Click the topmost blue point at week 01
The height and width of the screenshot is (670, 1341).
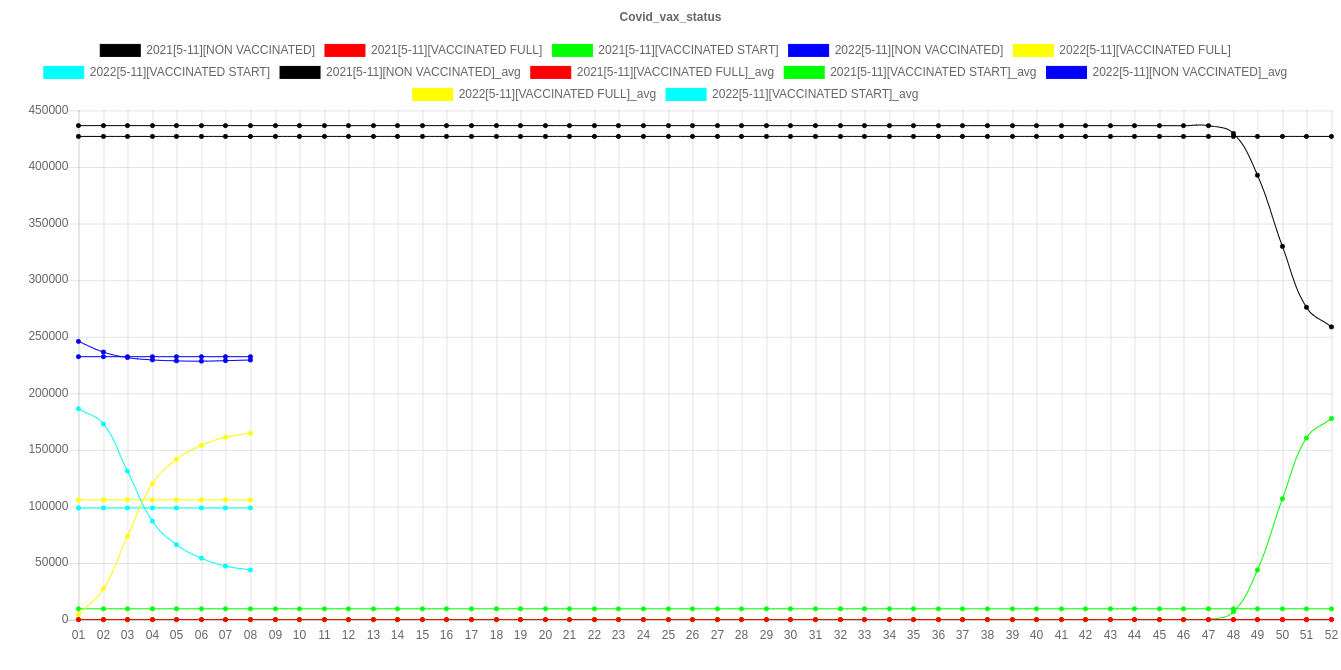pyautogui.click(x=78, y=342)
